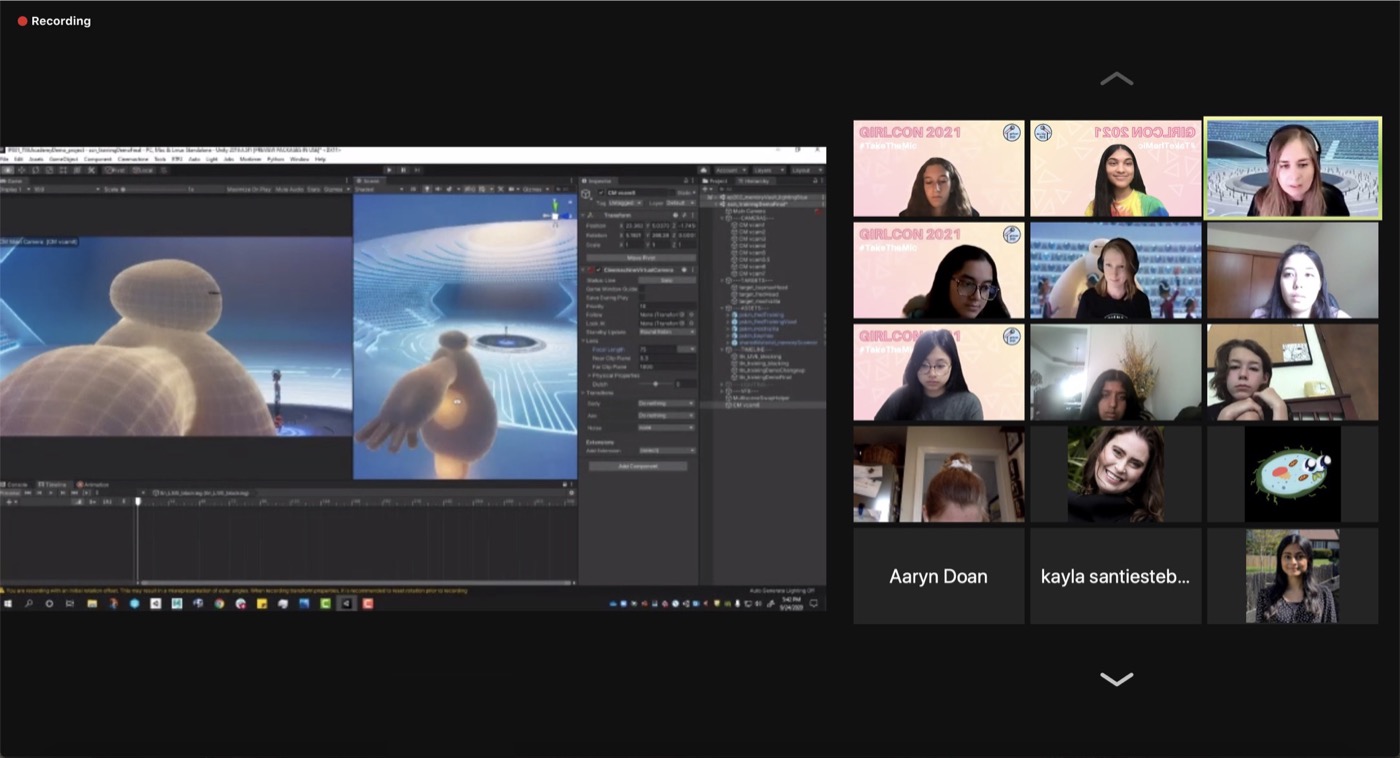Screen dimensions: 1400x758
Task: Click the Pause button in Unity
Action: click(x=403, y=170)
